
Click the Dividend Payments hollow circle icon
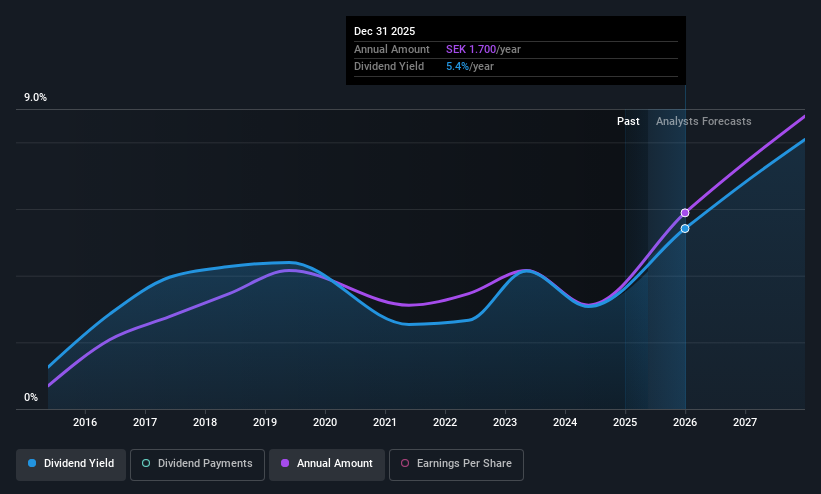(146, 464)
